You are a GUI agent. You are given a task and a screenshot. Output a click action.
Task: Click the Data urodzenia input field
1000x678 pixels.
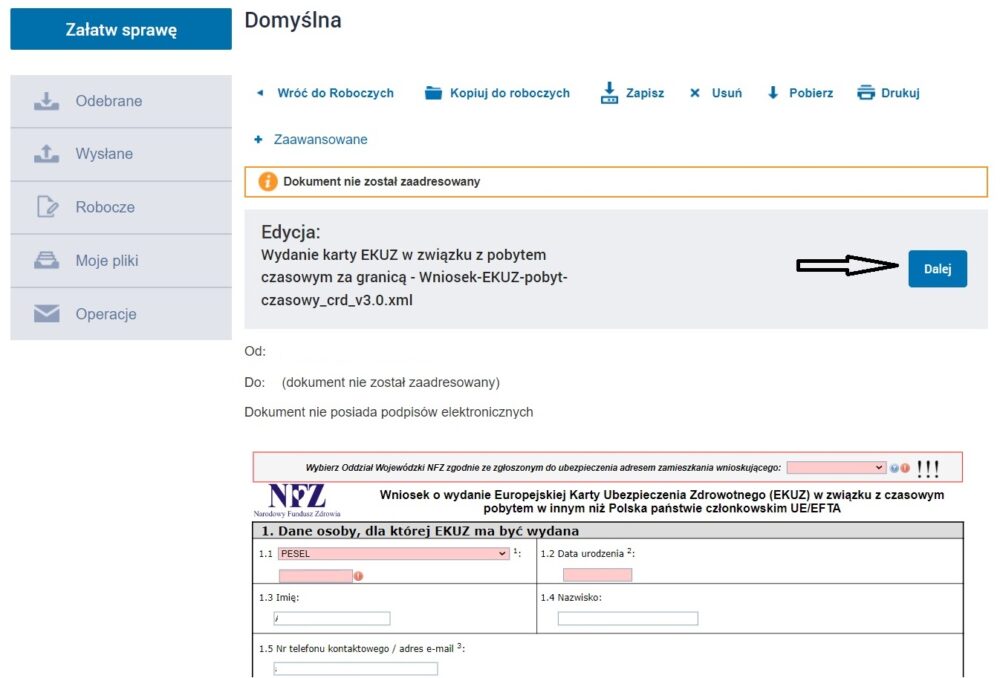pos(597,575)
